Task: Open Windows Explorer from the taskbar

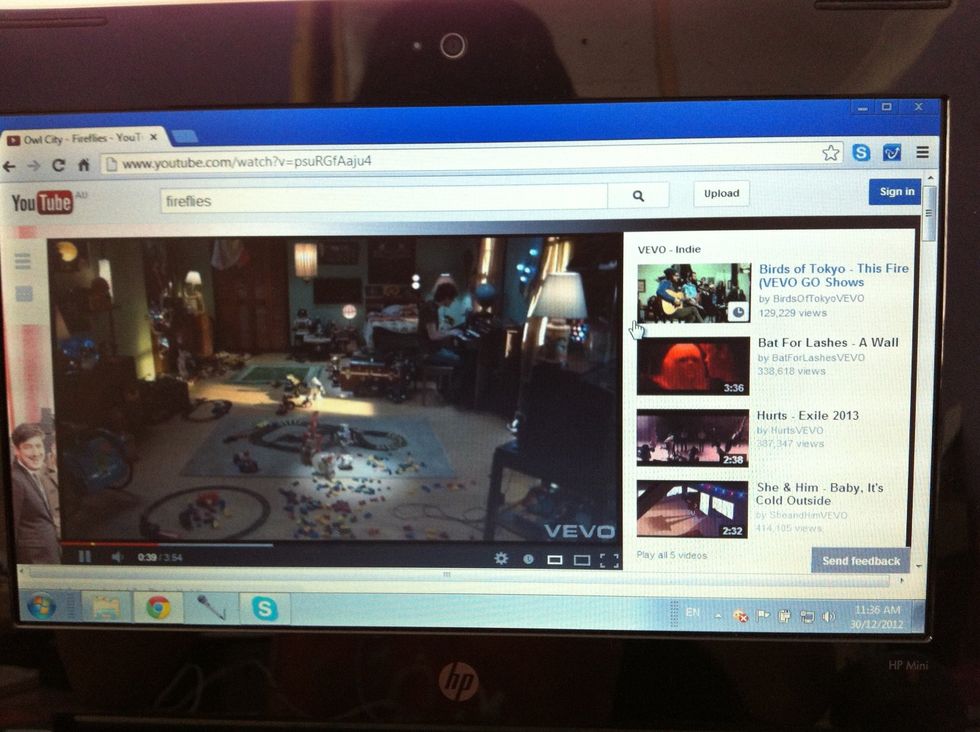Action: pos(106,607)
